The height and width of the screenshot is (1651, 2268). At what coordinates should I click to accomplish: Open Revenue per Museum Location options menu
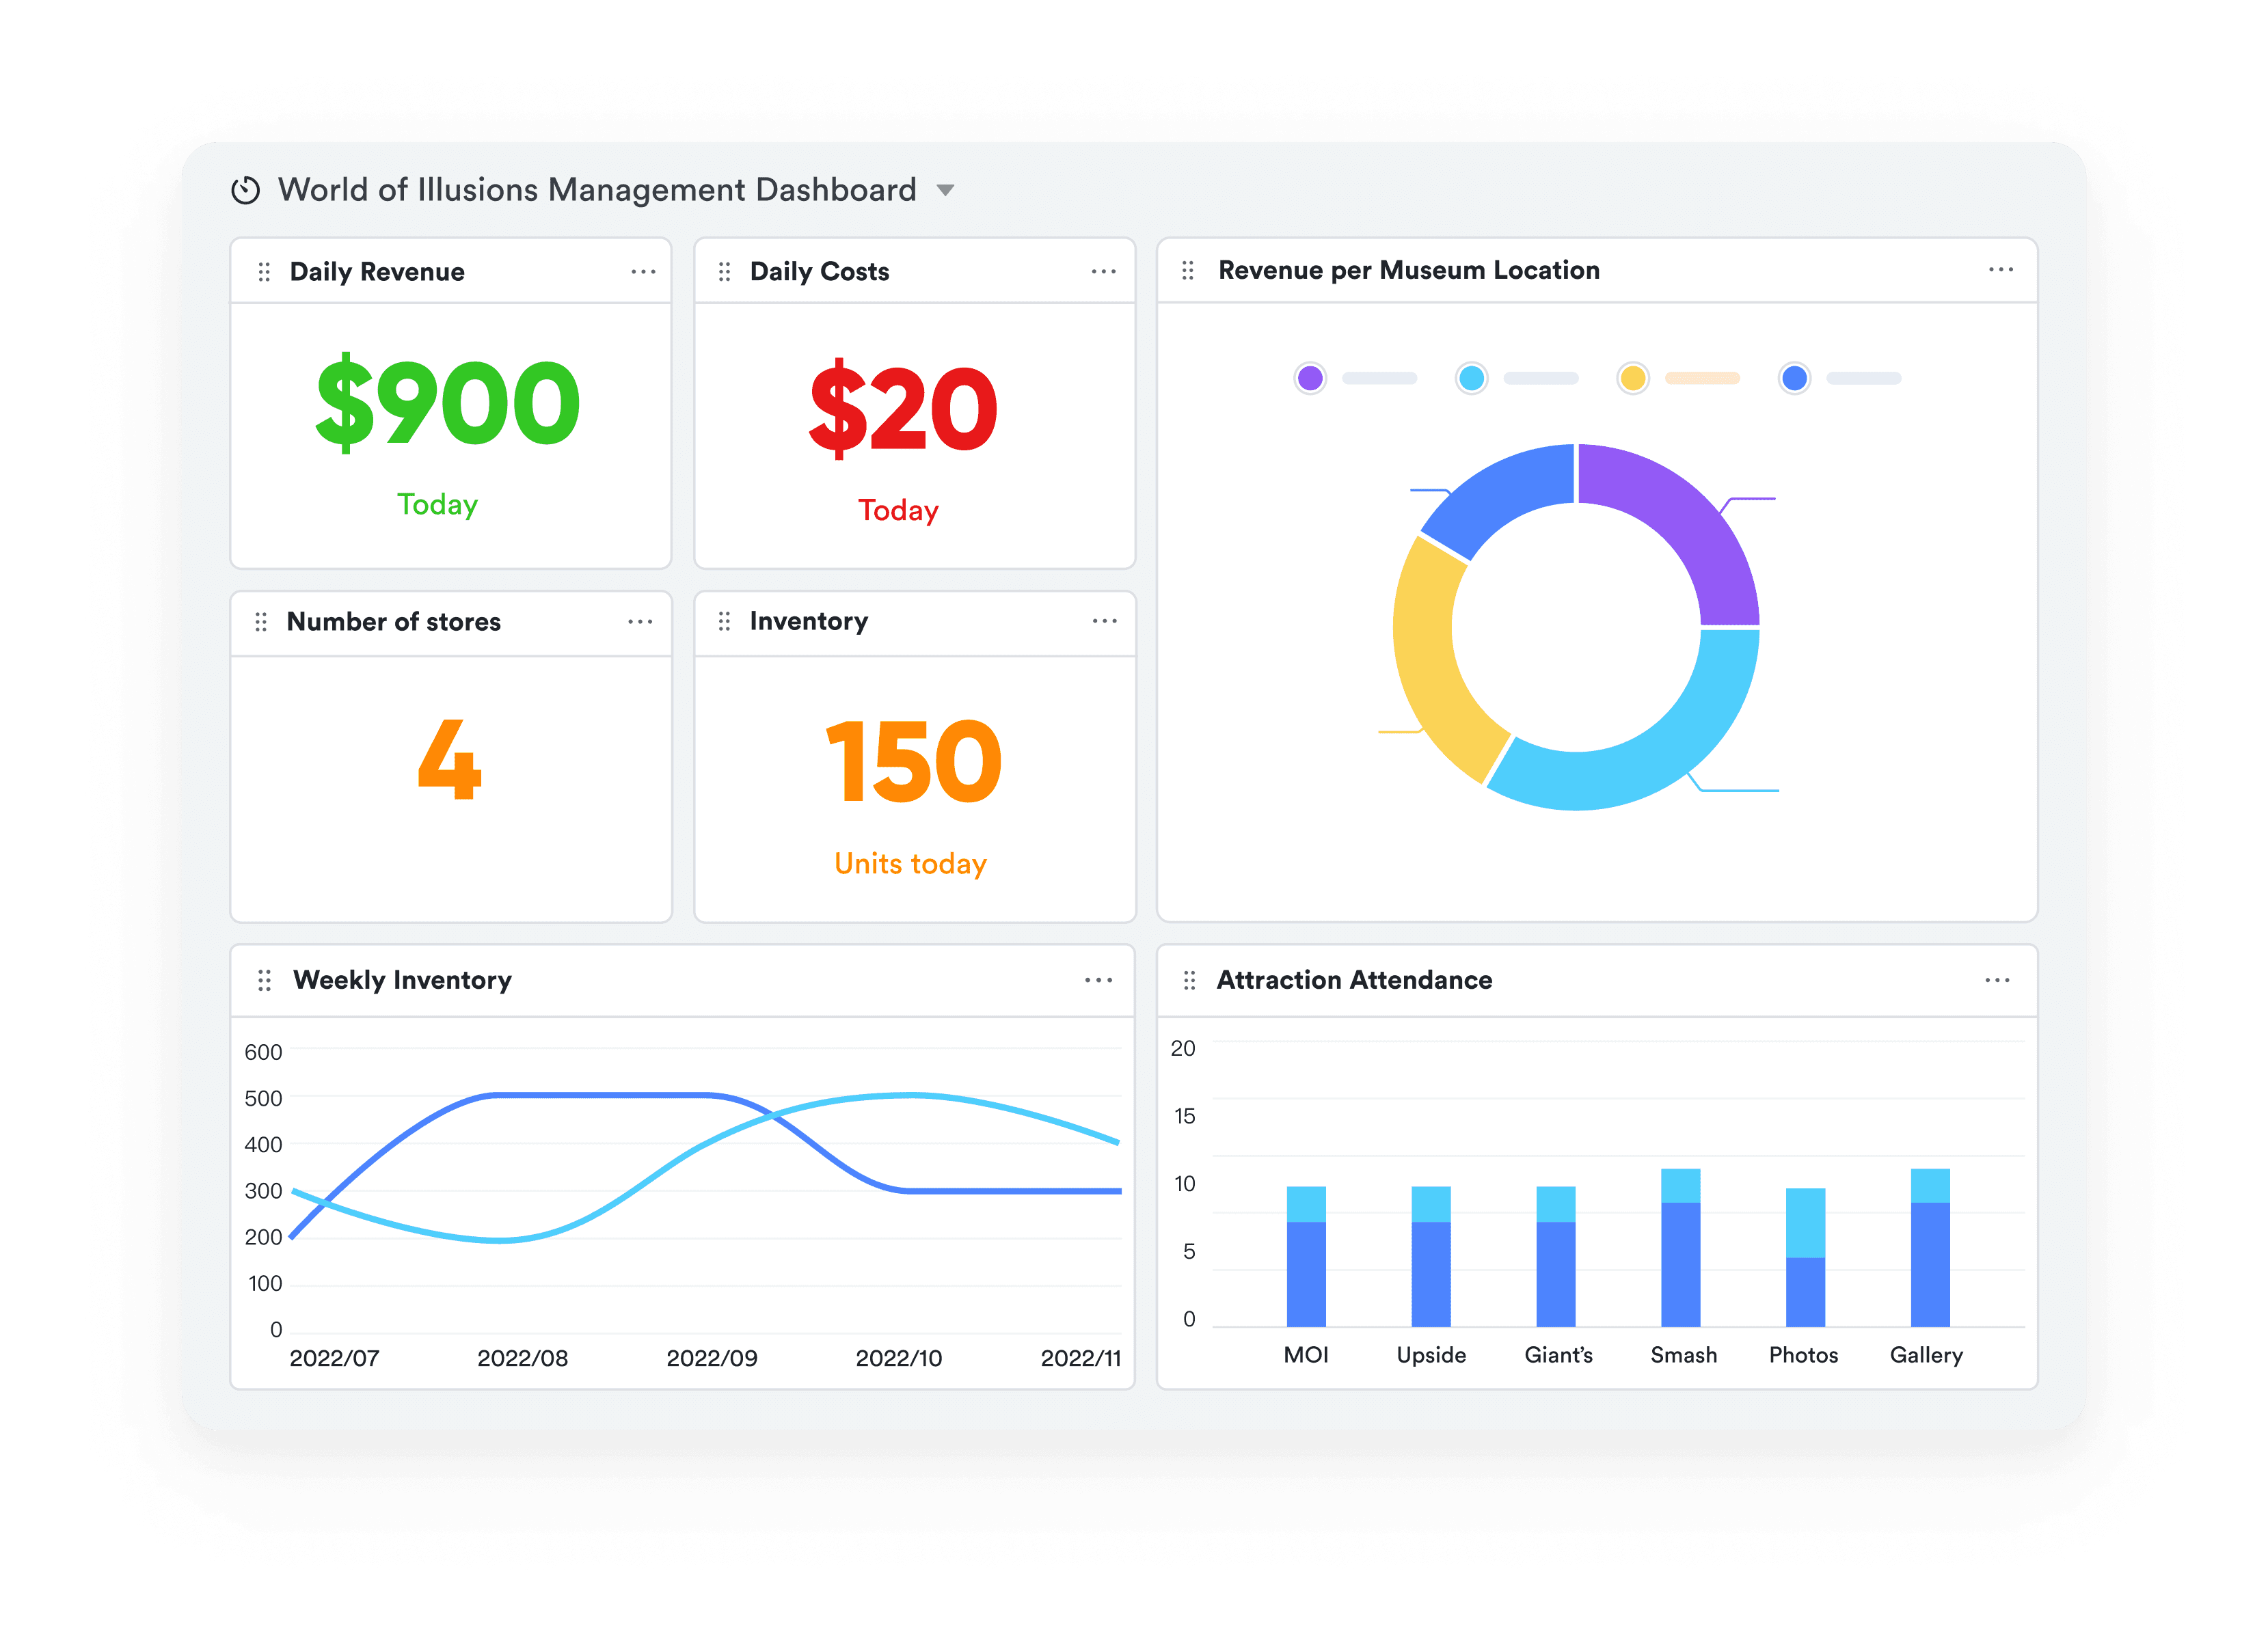(x=2000, y=270)
